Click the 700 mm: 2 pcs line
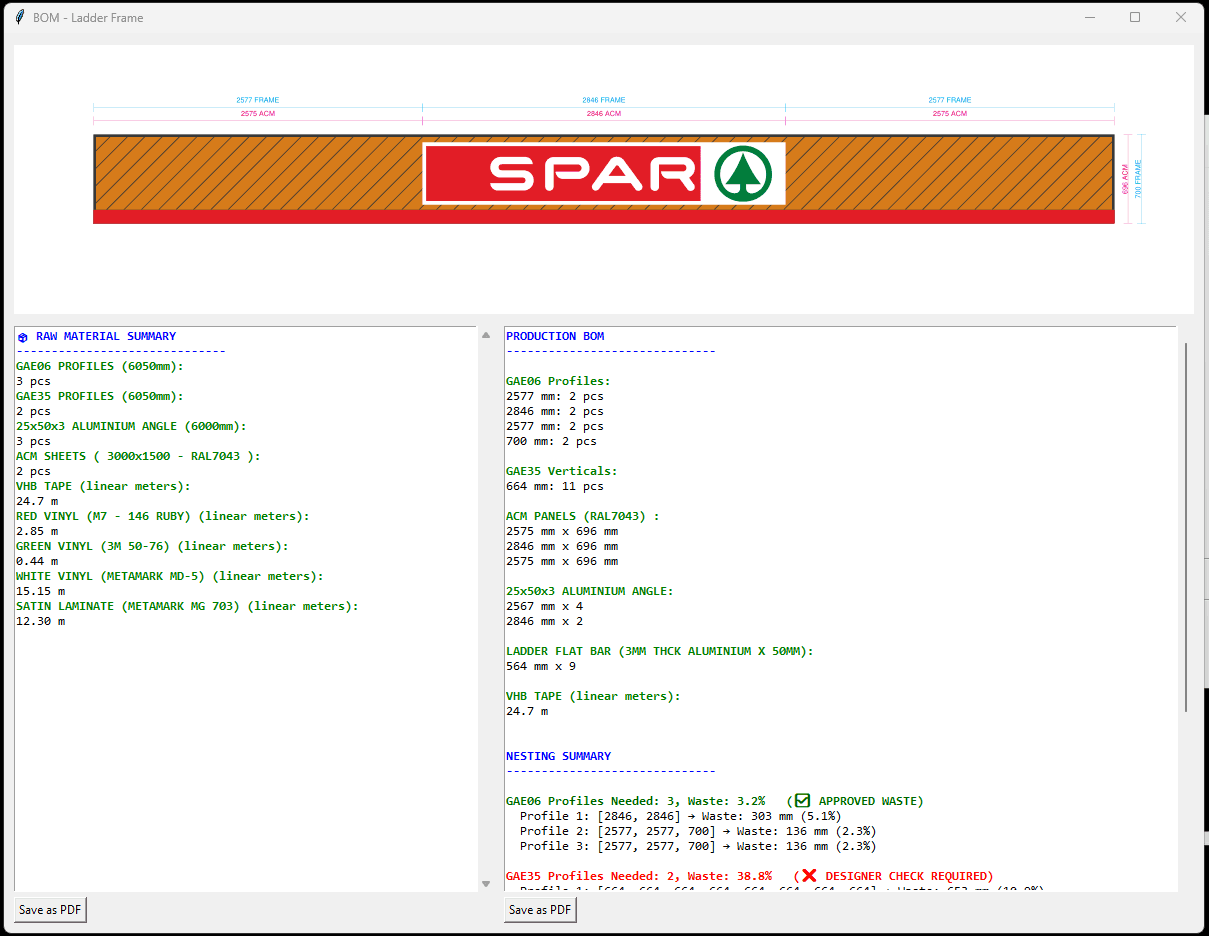Image resolution: width=1209 pixels, height=936 pixels. coord(551,441)
